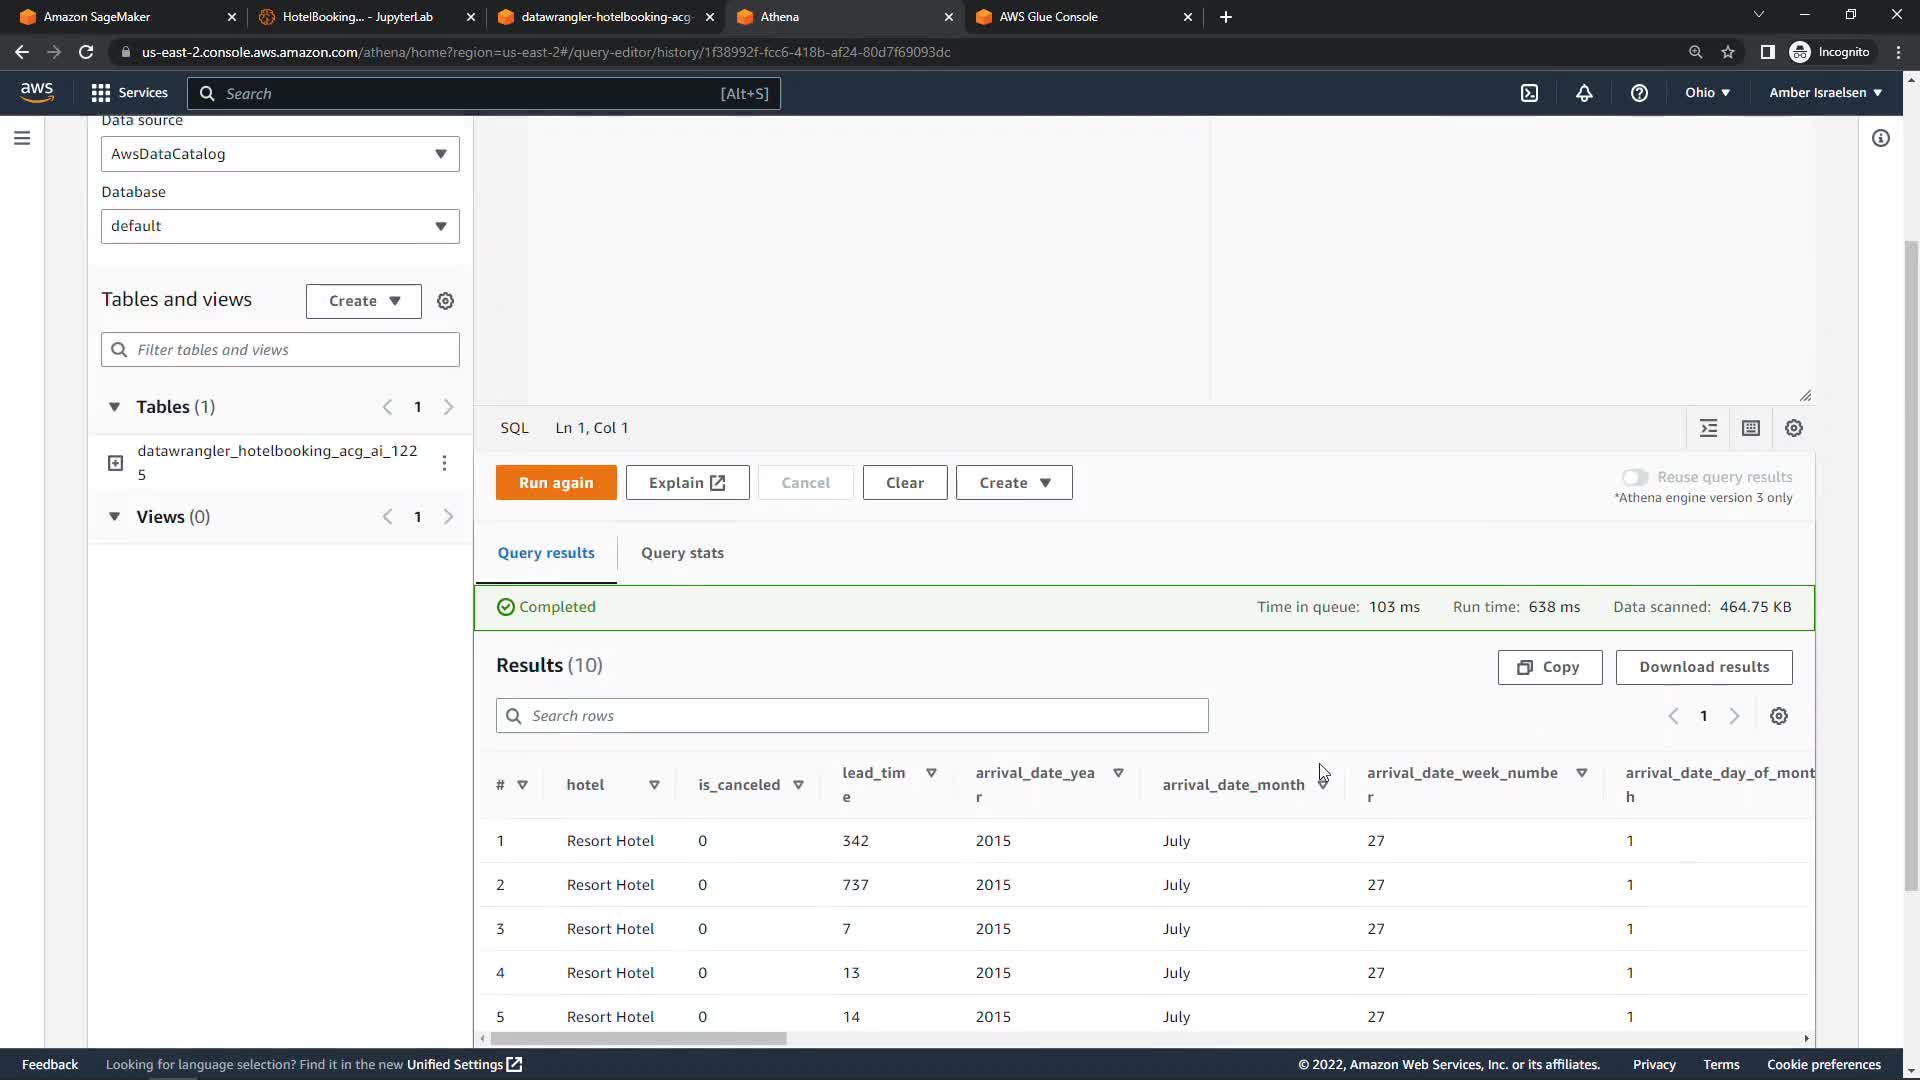
Task: Switch to the AWS Glue Console tab
Action: point(1048,17)
